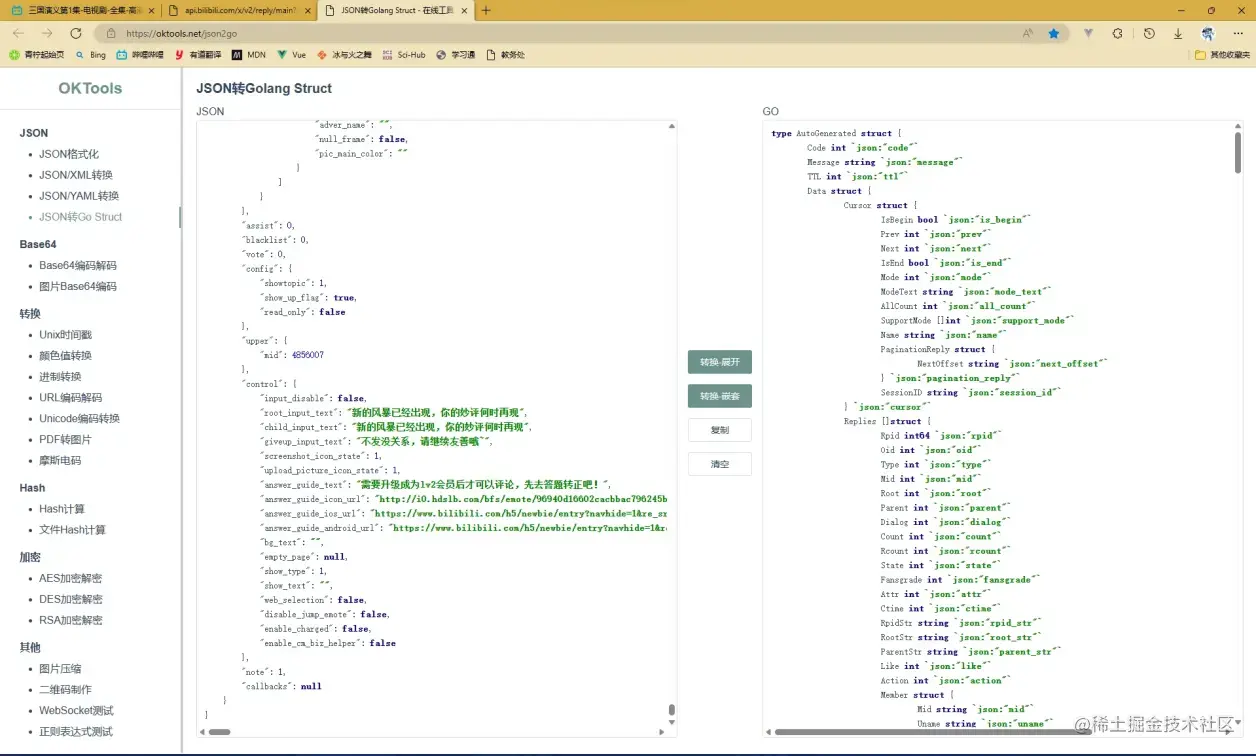This screenshot has height=756, width=1256.
Task: Open PDF转图片 tool
Action: click(65, 440)
